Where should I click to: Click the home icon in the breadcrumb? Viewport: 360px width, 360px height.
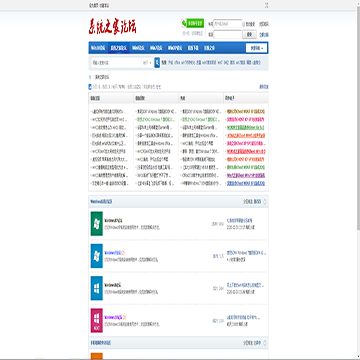[90, 77]
